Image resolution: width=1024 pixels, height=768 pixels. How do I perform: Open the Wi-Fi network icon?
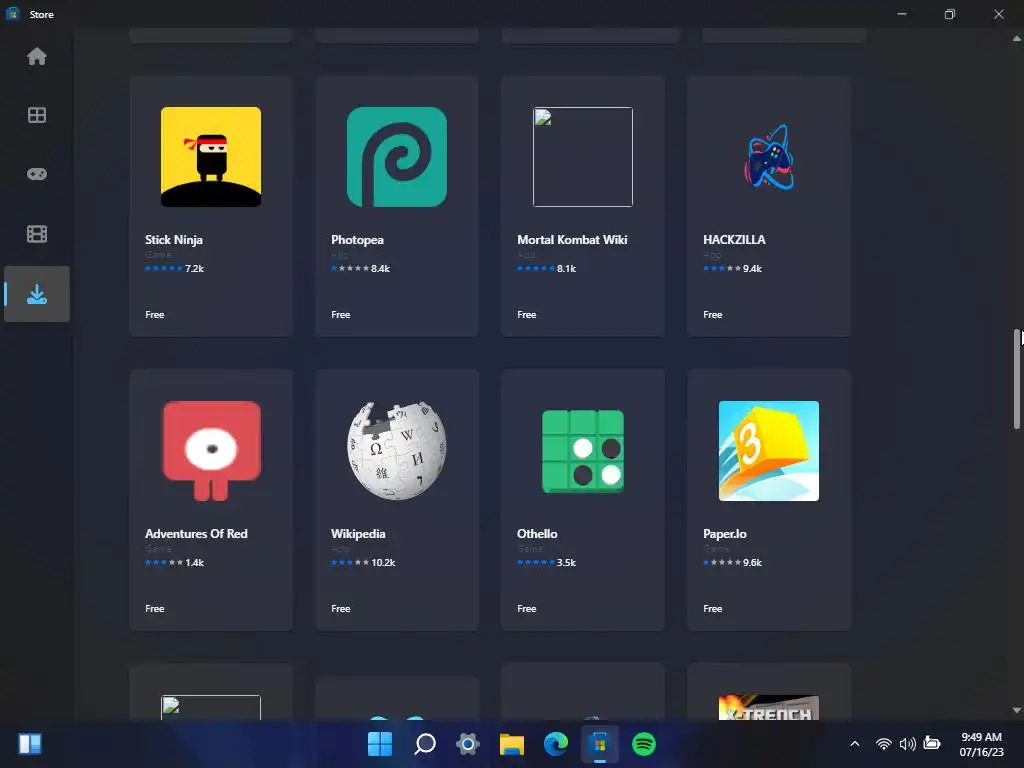pos(884,744)
